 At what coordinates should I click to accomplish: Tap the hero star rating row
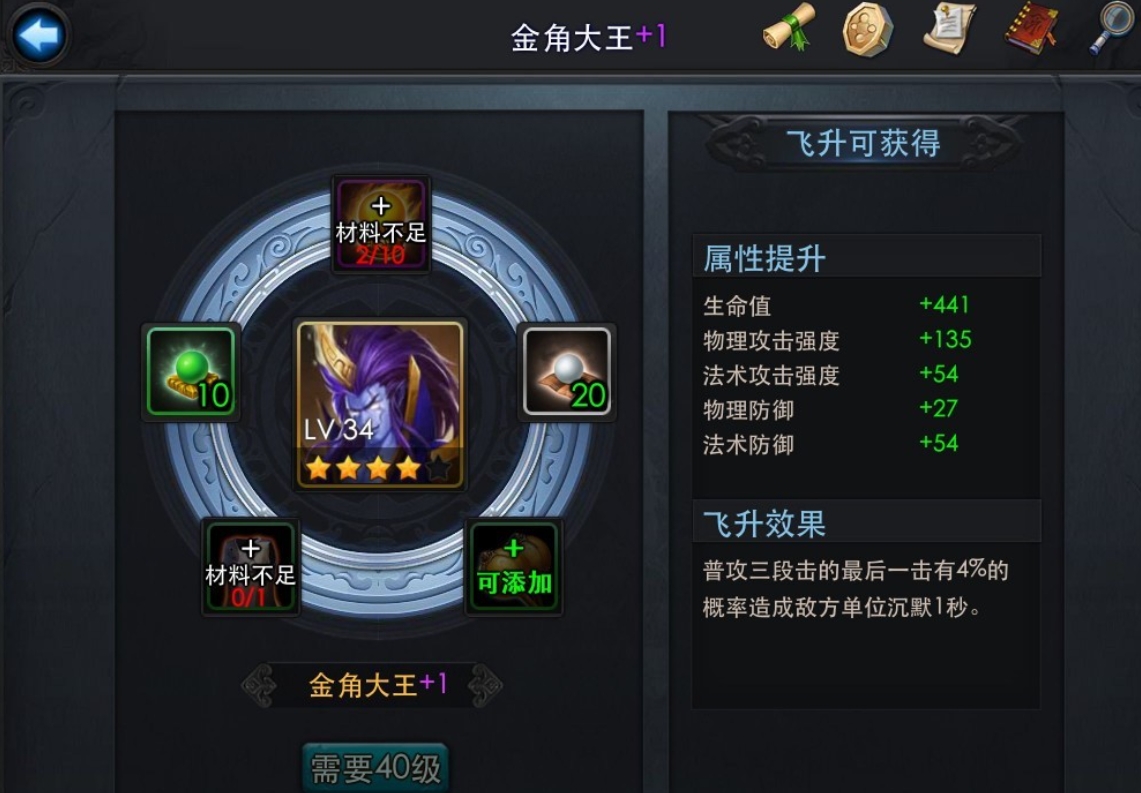click(379, 469)
